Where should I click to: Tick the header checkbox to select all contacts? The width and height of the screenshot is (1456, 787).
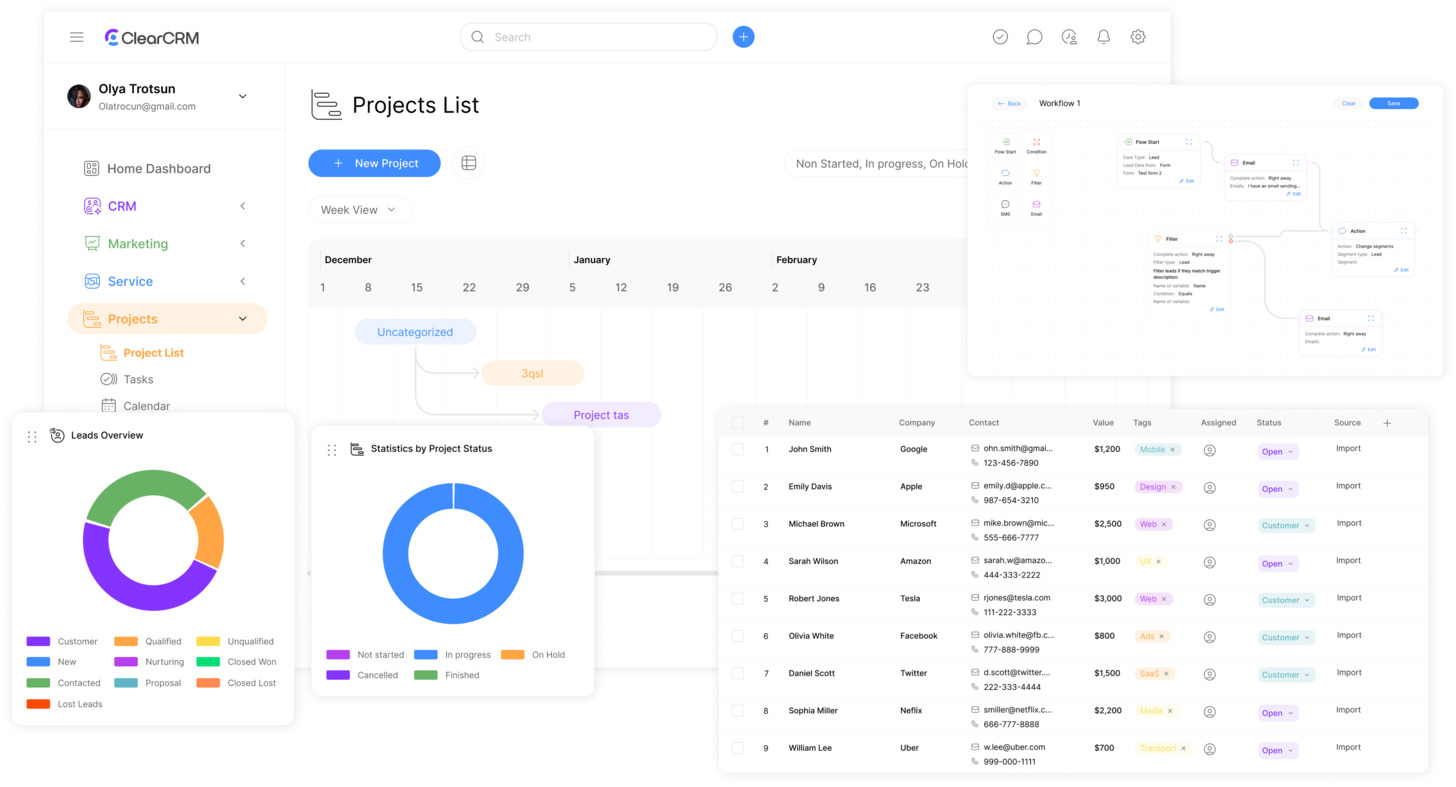(737, 422)
